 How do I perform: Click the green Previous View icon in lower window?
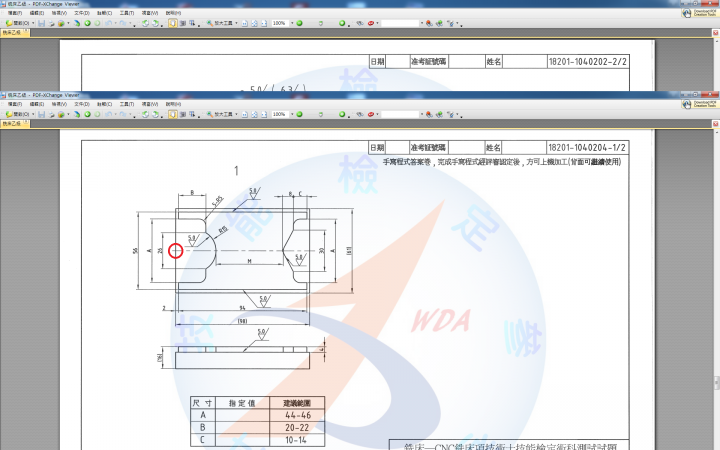87,114
